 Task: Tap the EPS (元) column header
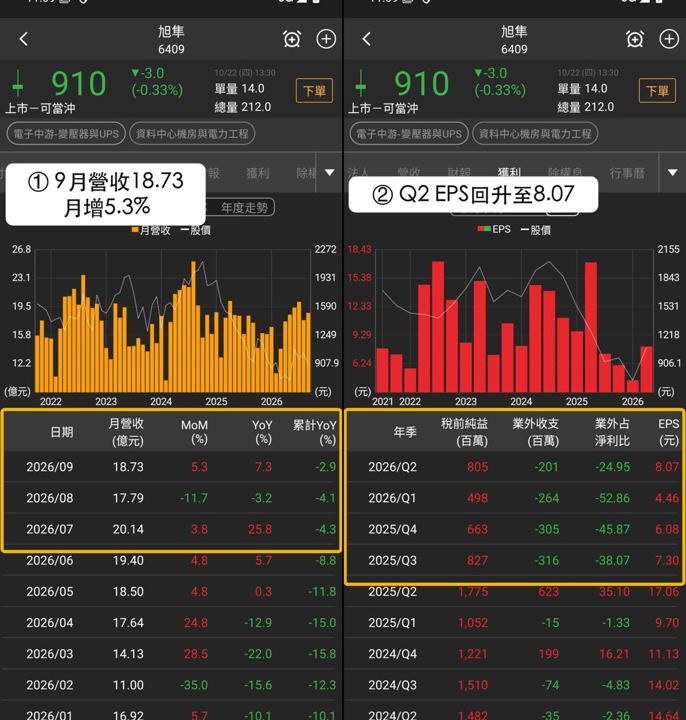click(669, 432)
